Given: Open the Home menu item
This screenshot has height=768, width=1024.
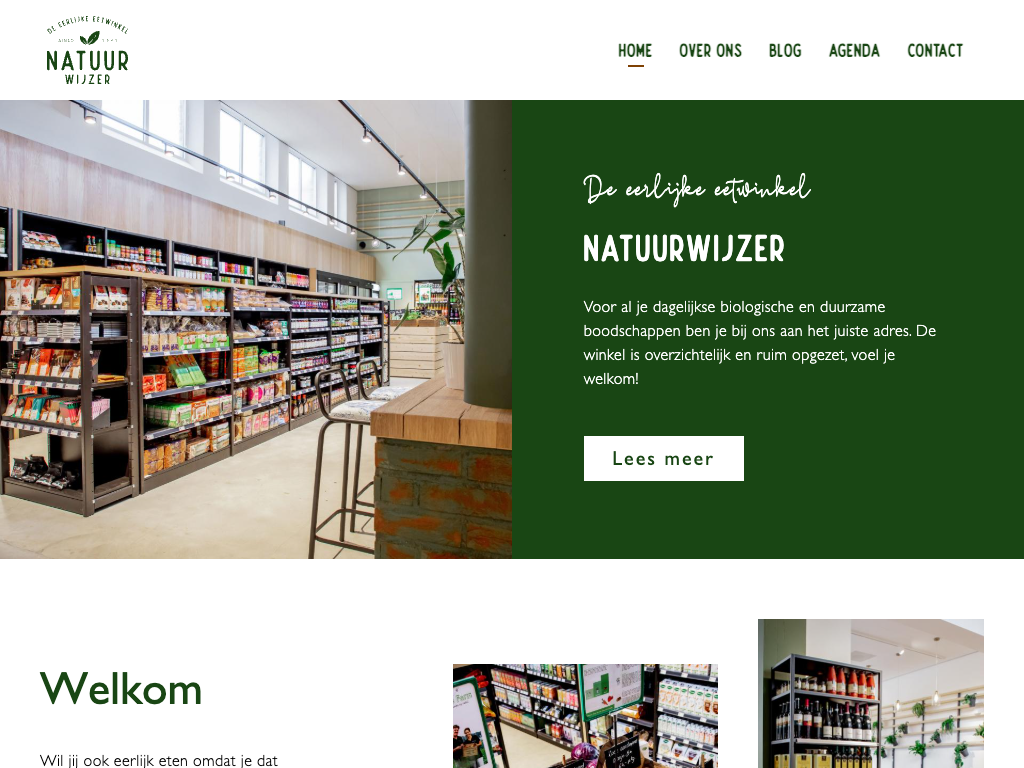Looking at the screenshot, I should (635, 51).
